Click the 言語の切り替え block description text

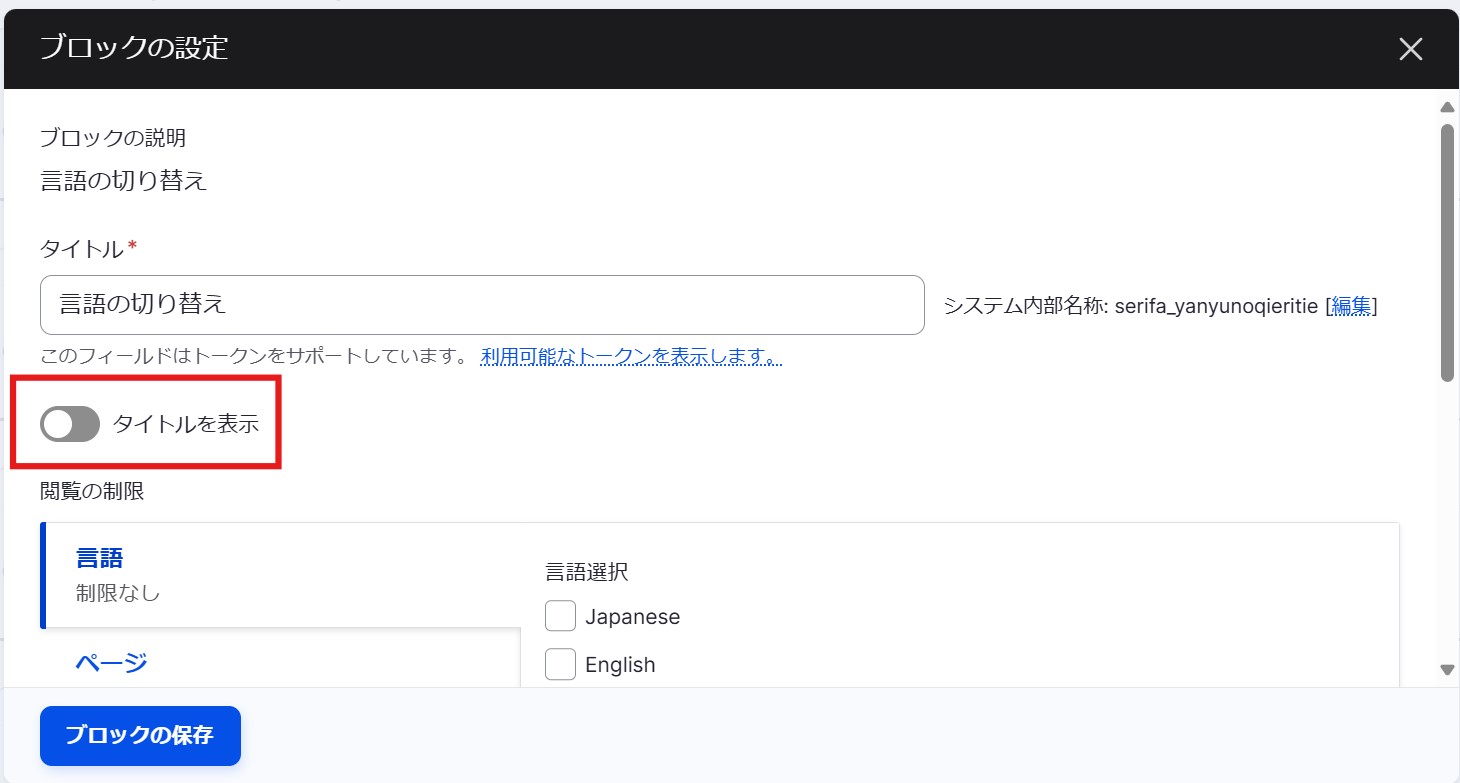point(123,181)
